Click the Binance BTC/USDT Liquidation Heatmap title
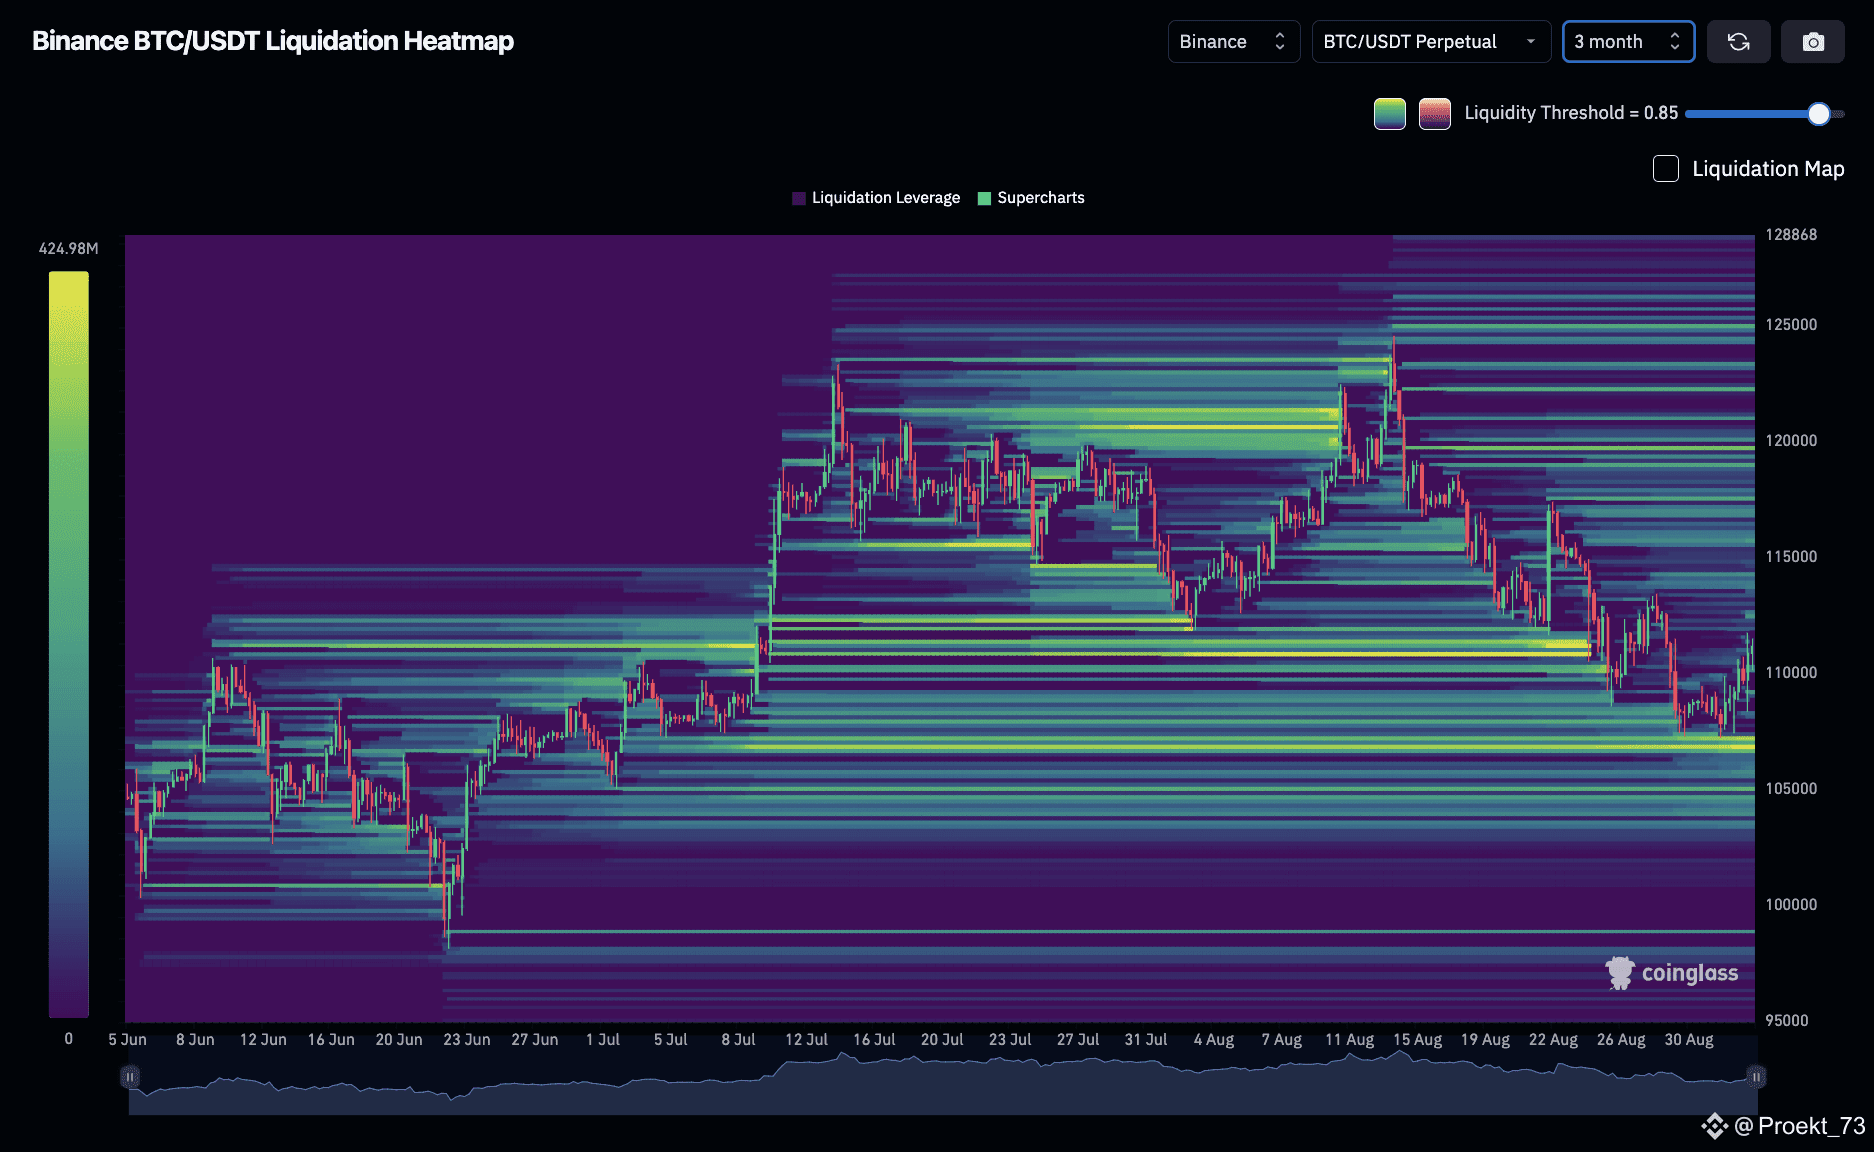Screen dimensions: 1874x1152 [273, 41]
